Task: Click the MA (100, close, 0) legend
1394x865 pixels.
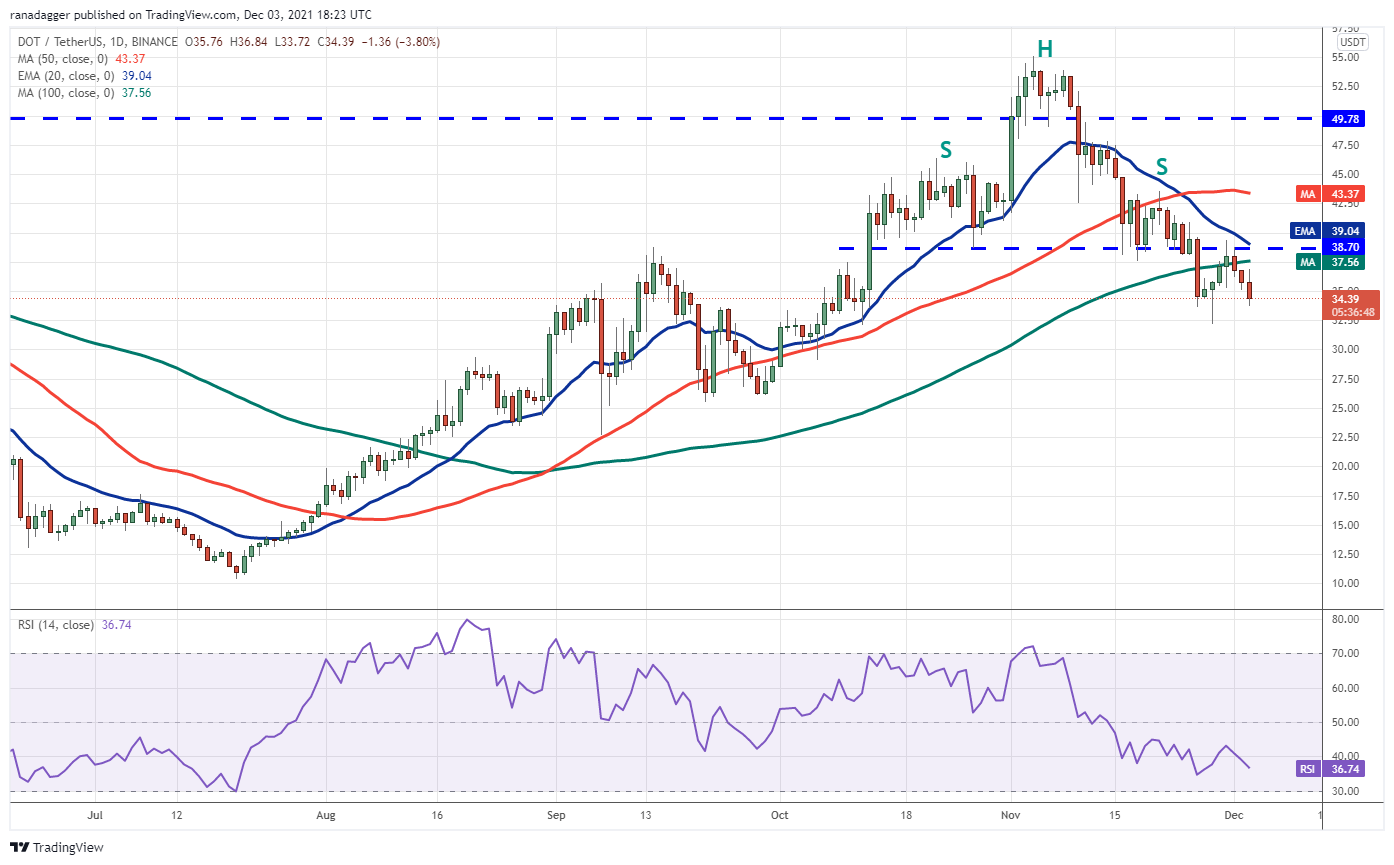Action: 61,93
